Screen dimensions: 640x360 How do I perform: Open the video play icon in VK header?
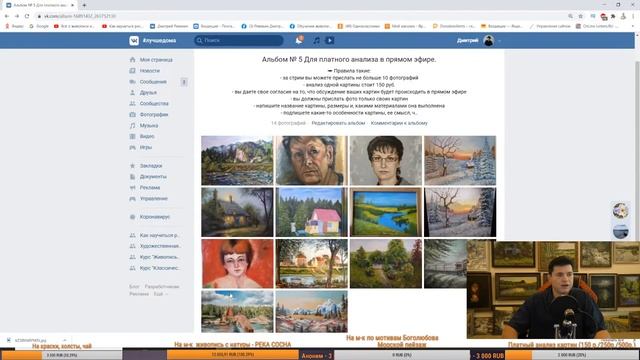(x=329, y=40)
